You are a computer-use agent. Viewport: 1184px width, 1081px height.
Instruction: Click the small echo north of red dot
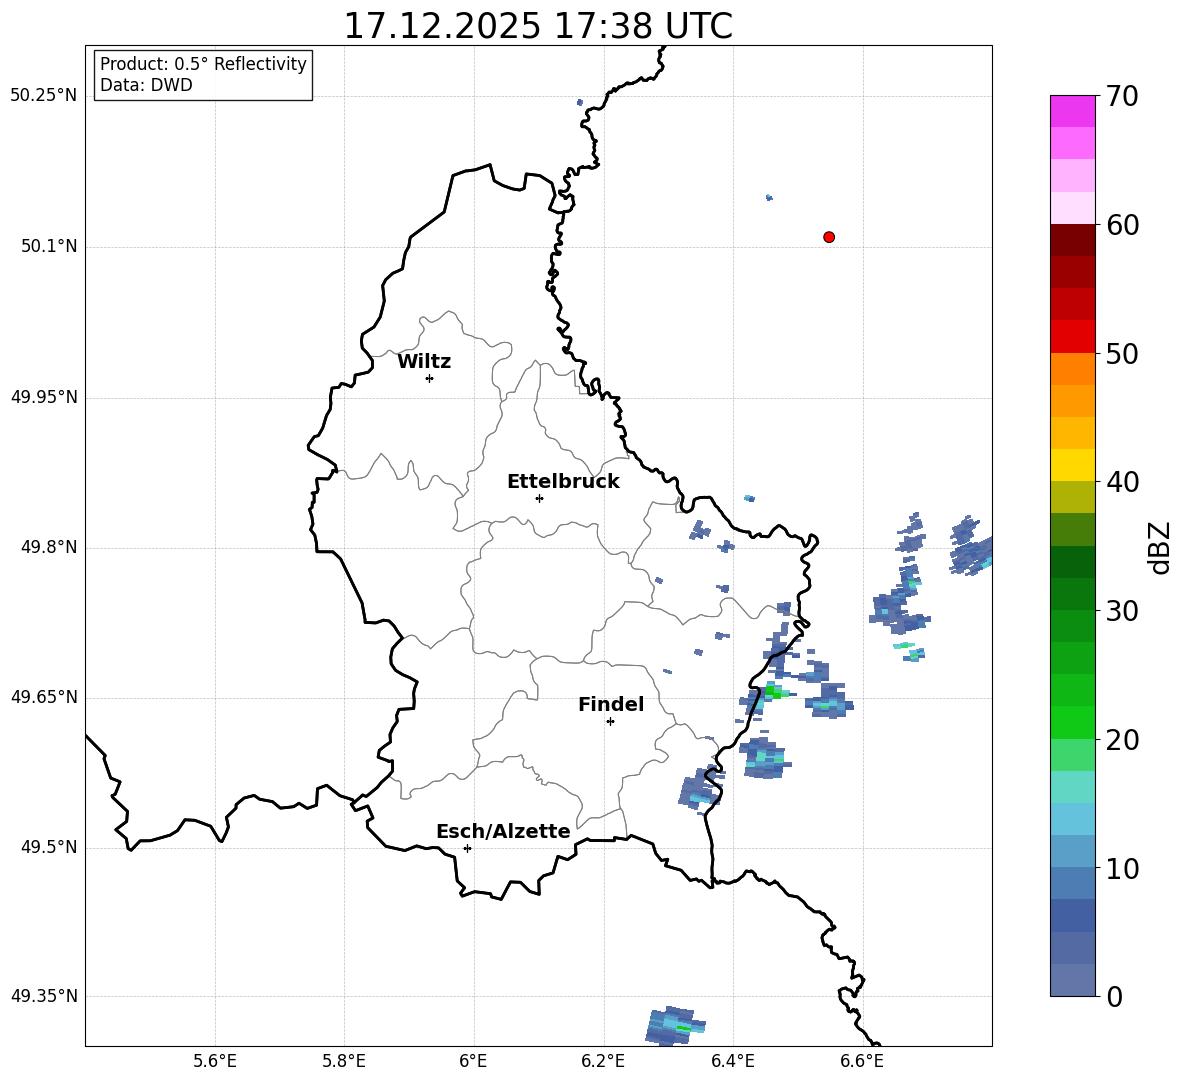[x=769, y=198]
